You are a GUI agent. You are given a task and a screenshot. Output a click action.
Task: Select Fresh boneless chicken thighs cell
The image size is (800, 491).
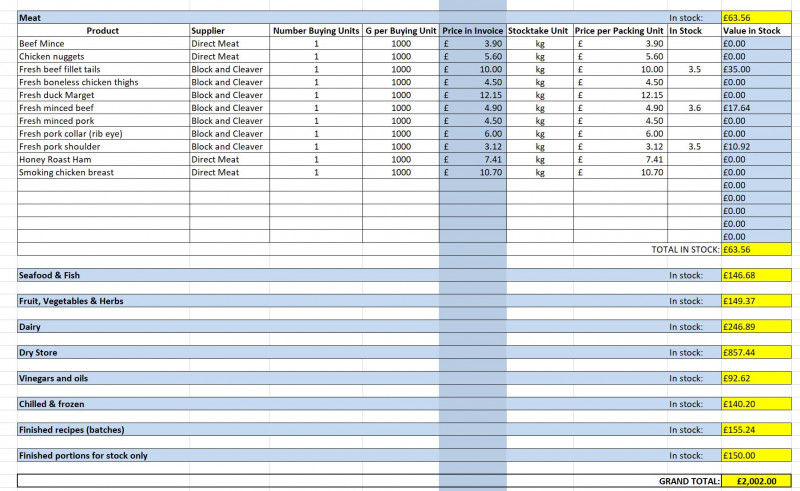pyautogui.click(x=103, y=82)
